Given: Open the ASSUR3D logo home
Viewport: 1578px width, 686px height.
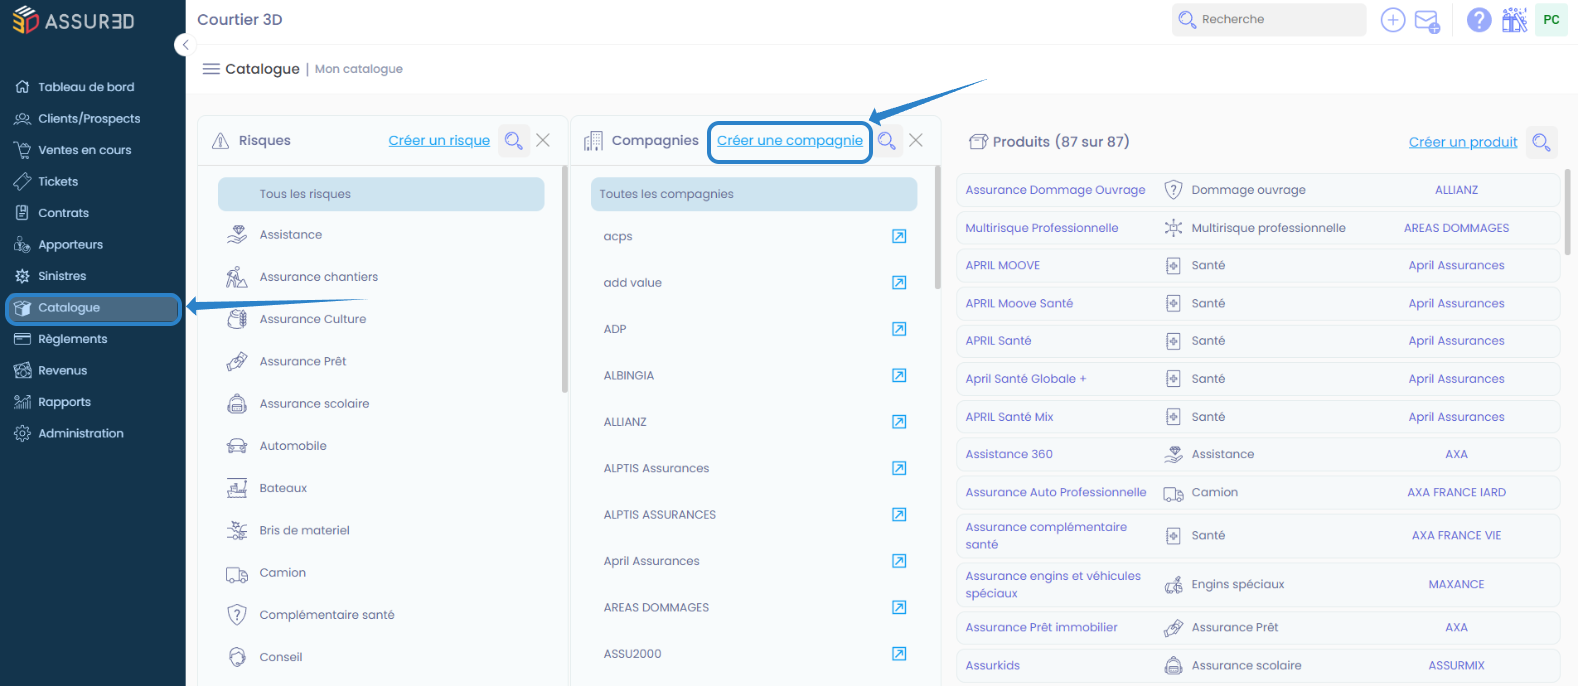Looking at the screenshot, I should (73, 20).
